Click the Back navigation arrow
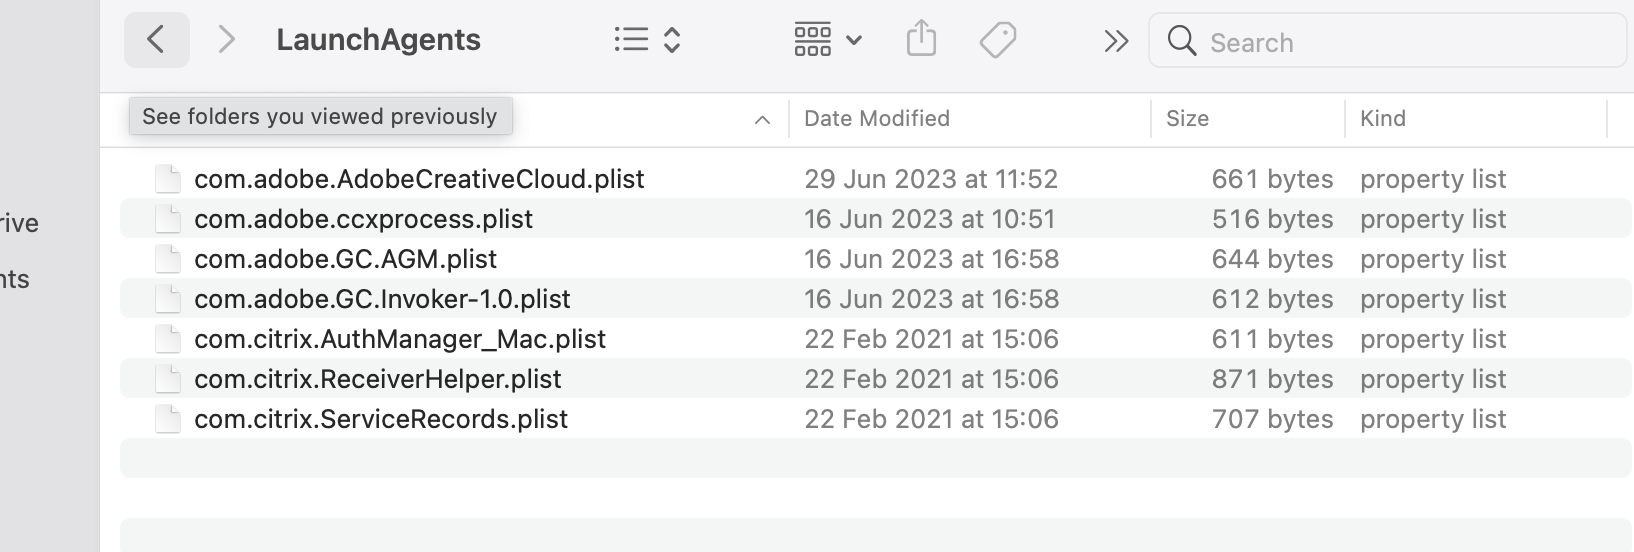Image resolution: width=1634 pixels, height=552 pixels. point(156,40)
